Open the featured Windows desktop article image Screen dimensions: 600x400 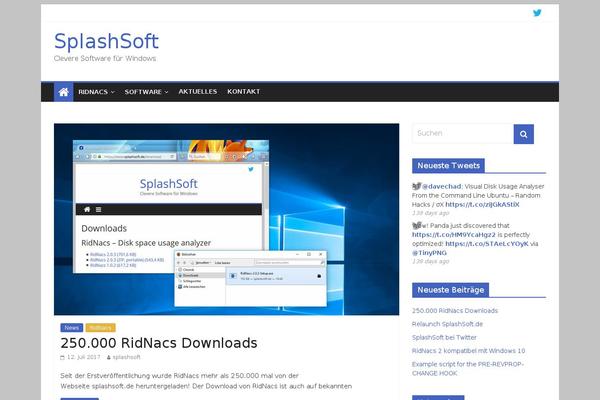(x=227, y=219)
